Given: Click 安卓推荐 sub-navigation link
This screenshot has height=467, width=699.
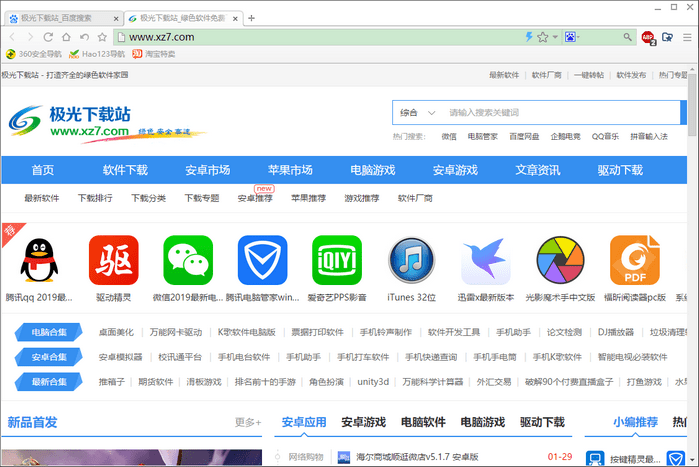Looking at the screenshot, I should point(255,198).
